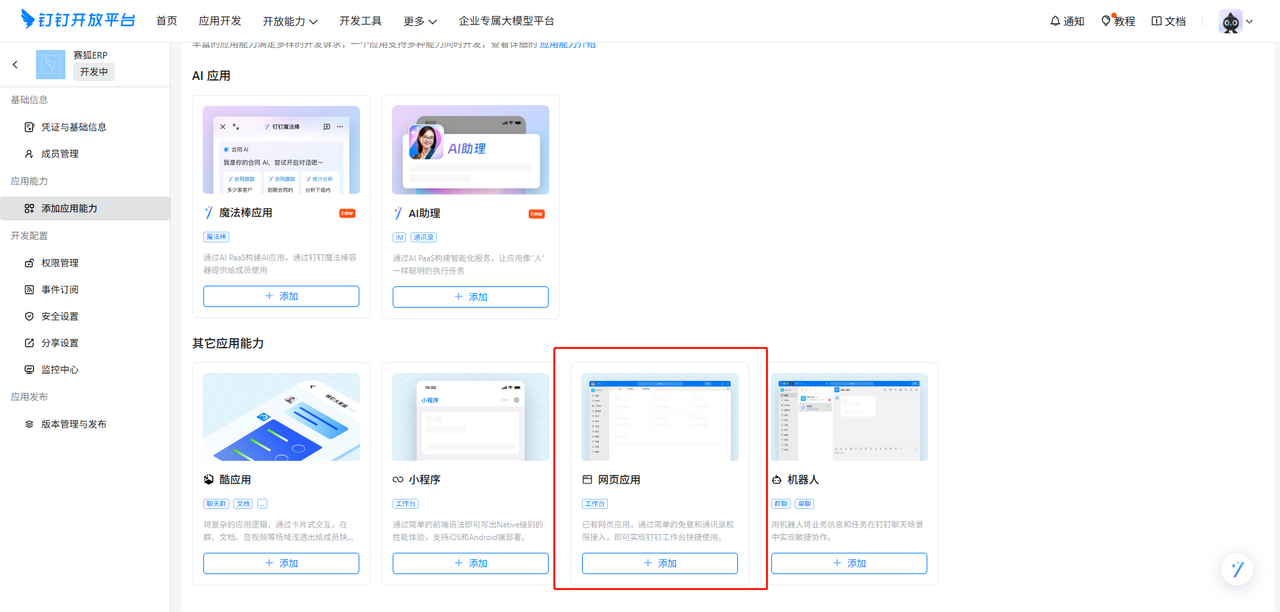Click the 小程序 preview thumbnail

pos(470,417)
